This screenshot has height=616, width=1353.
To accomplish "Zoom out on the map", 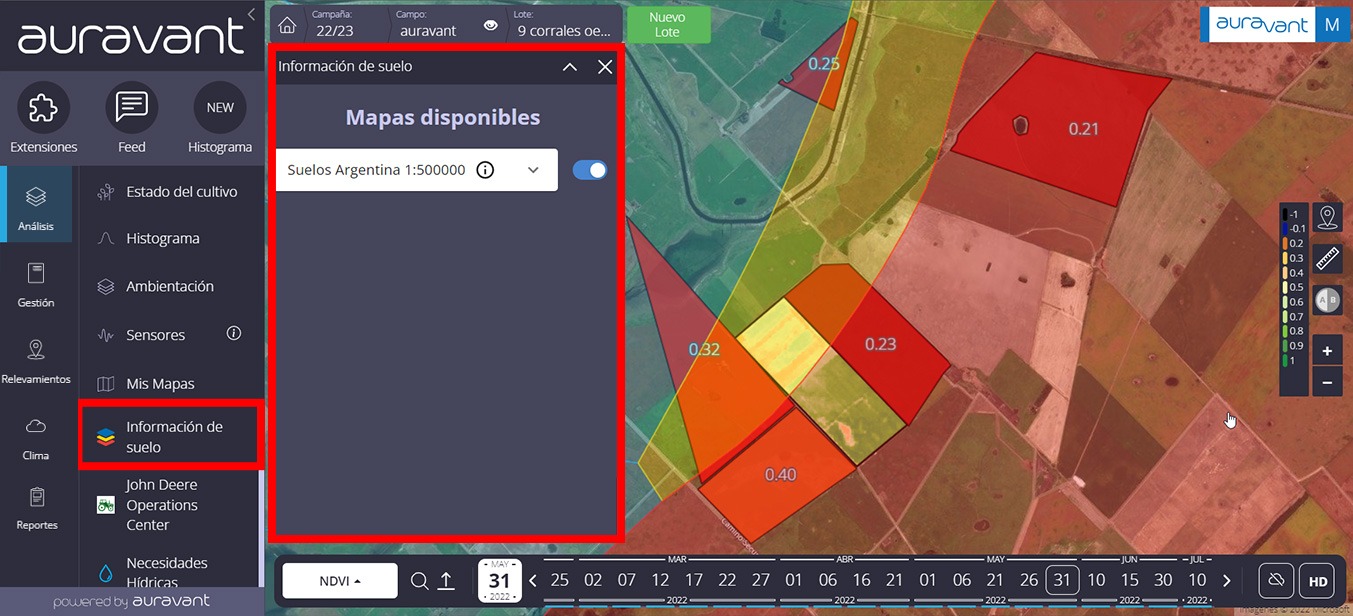I will pyautogui.click(x=1327, y=382).
